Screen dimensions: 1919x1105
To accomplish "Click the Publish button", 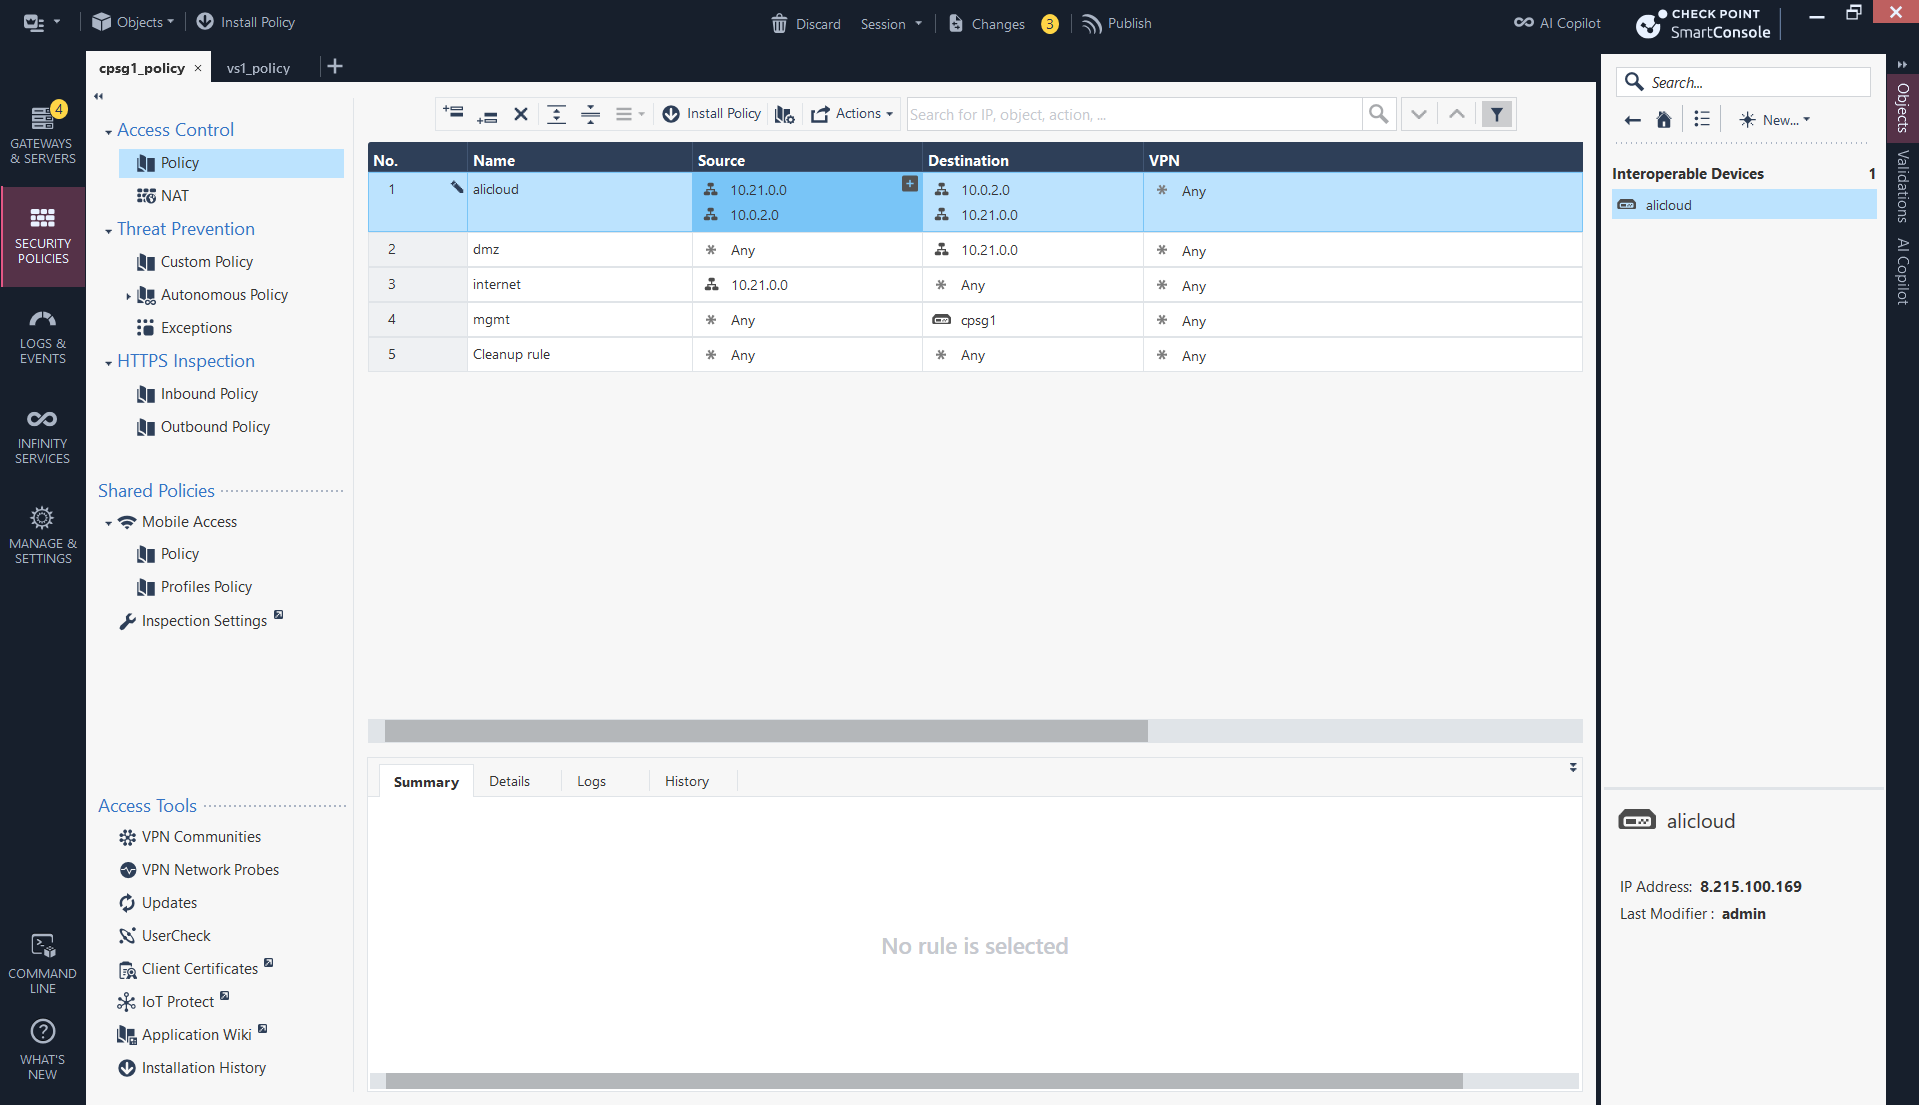I will coord(1117,23).
